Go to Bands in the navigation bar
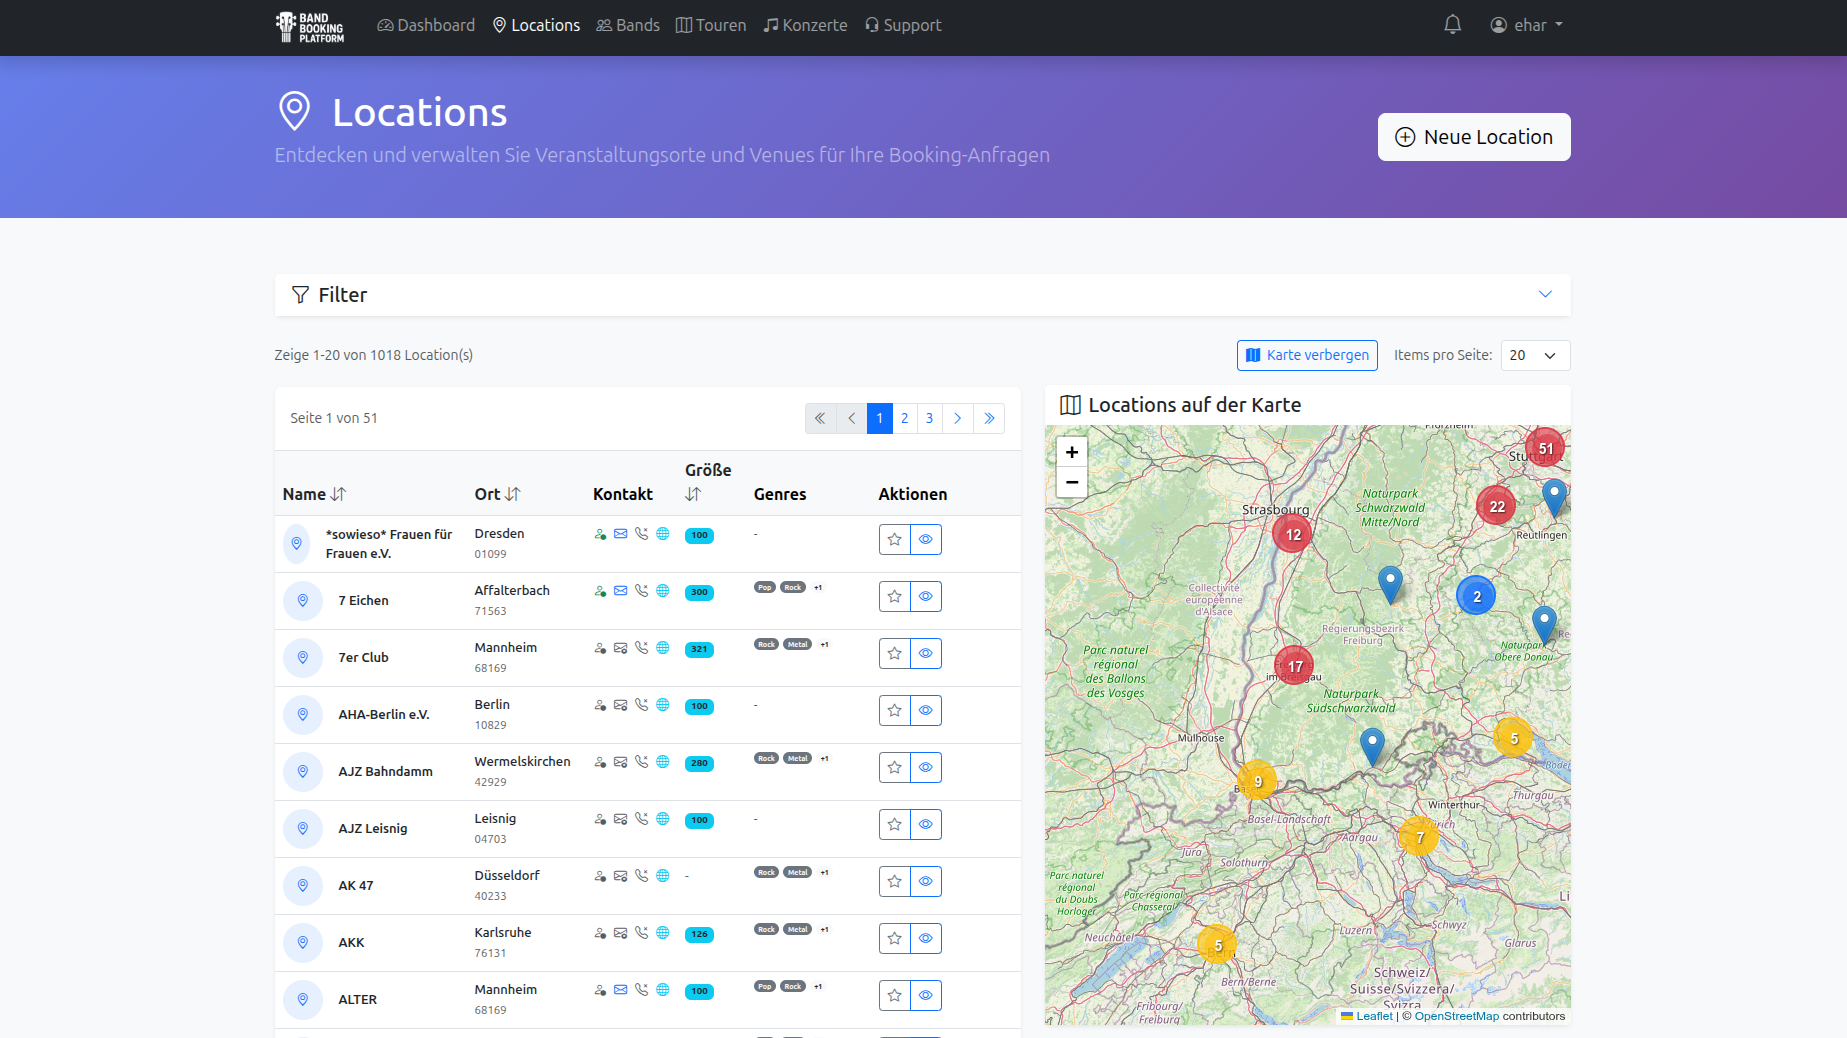Viewport: 1847px width, 1038px height. coord(628,25)
